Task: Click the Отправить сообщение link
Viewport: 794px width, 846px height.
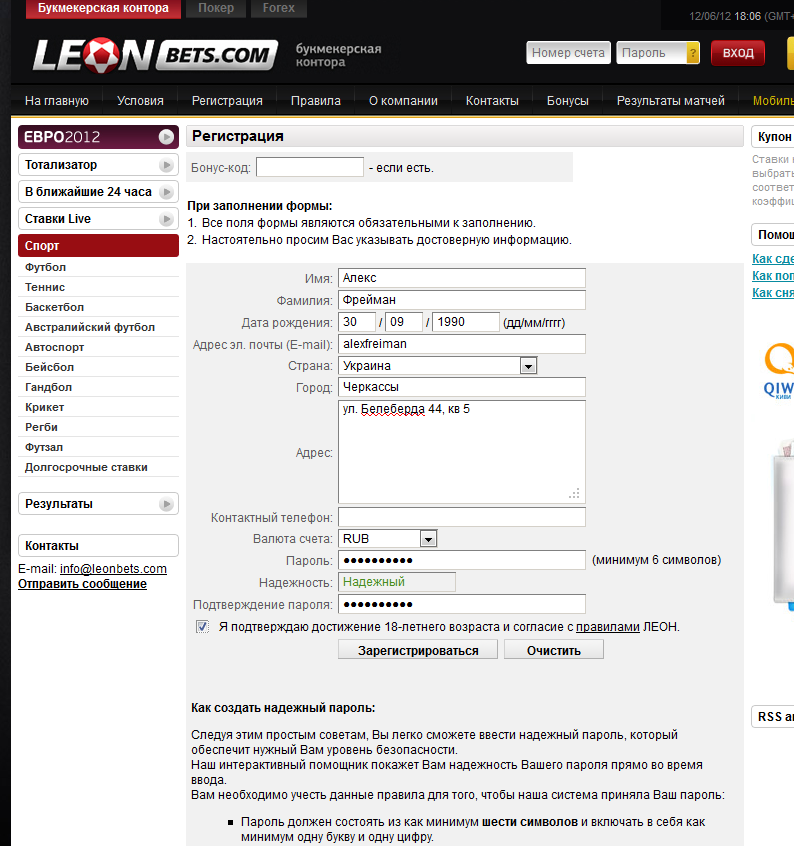Action: click(x=82, y=584)
